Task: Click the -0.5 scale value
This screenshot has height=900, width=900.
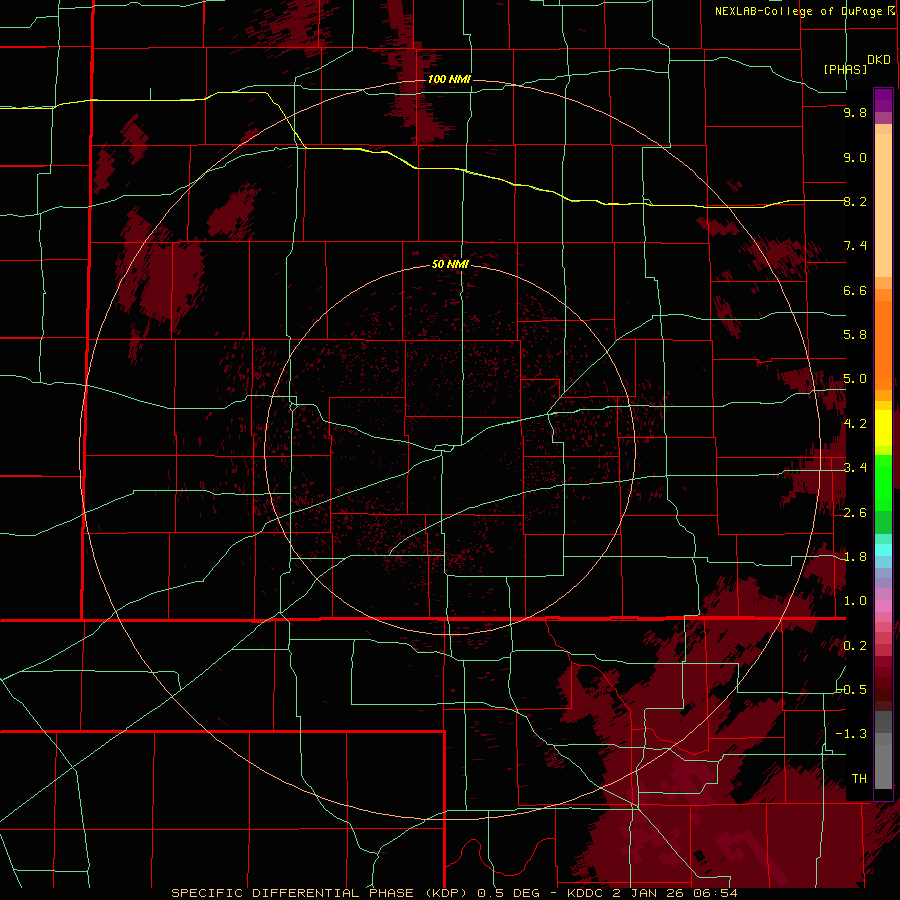Action: (852, 690)
